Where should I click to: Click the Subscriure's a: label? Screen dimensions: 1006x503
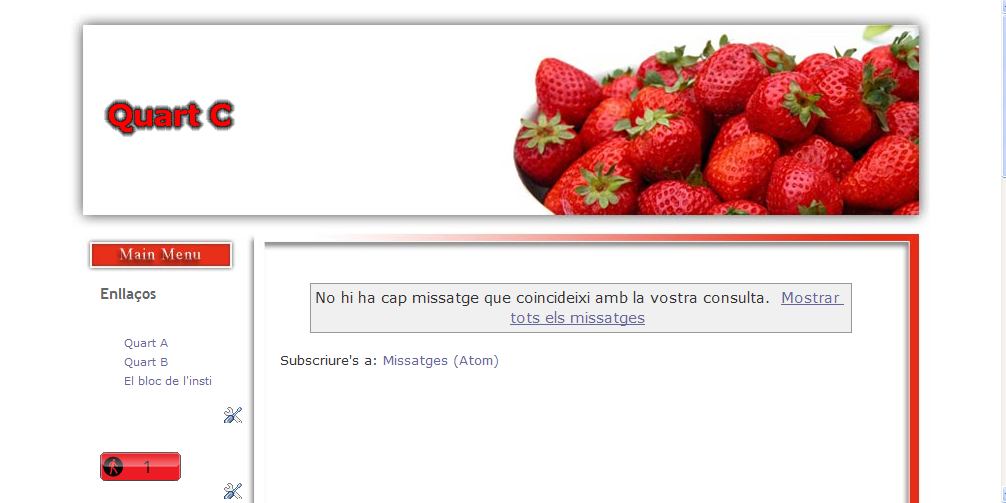click(329, 361)
